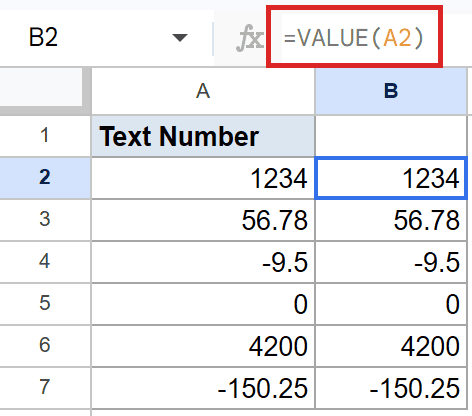Select cell B7 containing -150.25
Image resolution: width=472 pixels, height=416 pixels.
391,388
